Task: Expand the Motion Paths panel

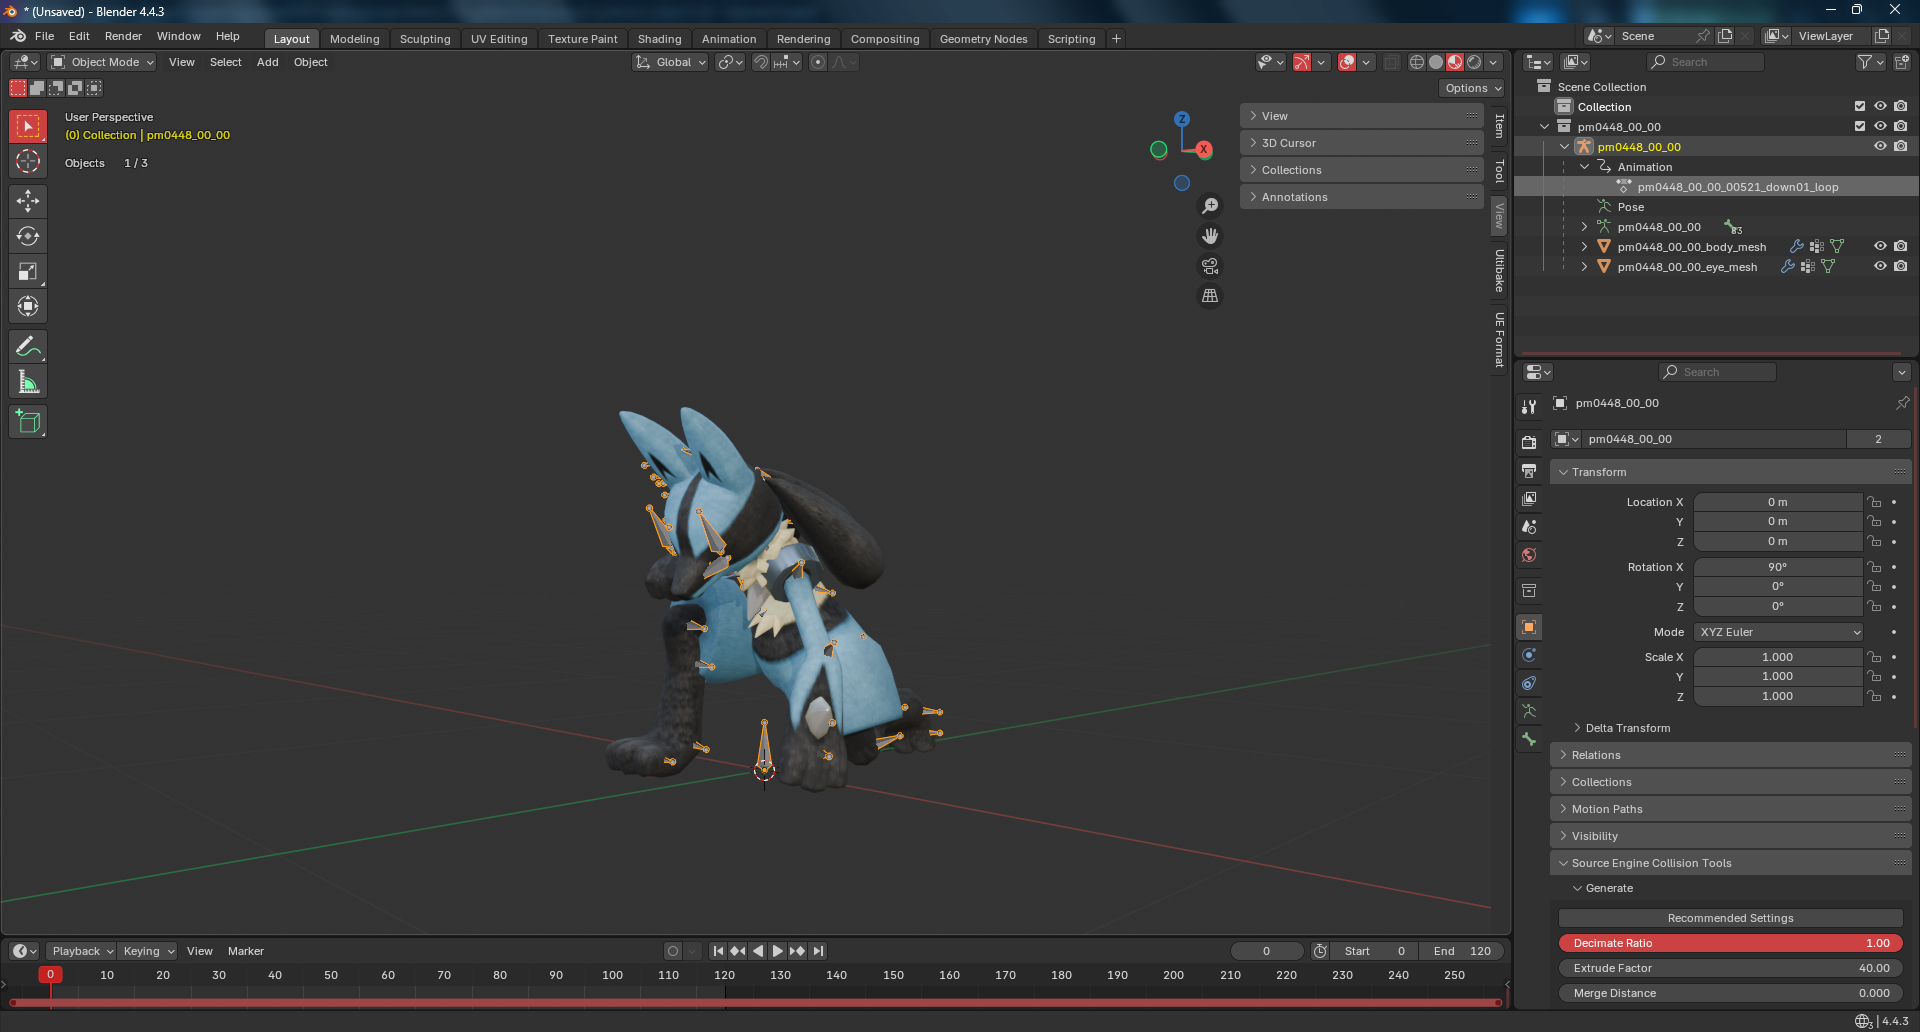Action: click(x=1731, y=809)
